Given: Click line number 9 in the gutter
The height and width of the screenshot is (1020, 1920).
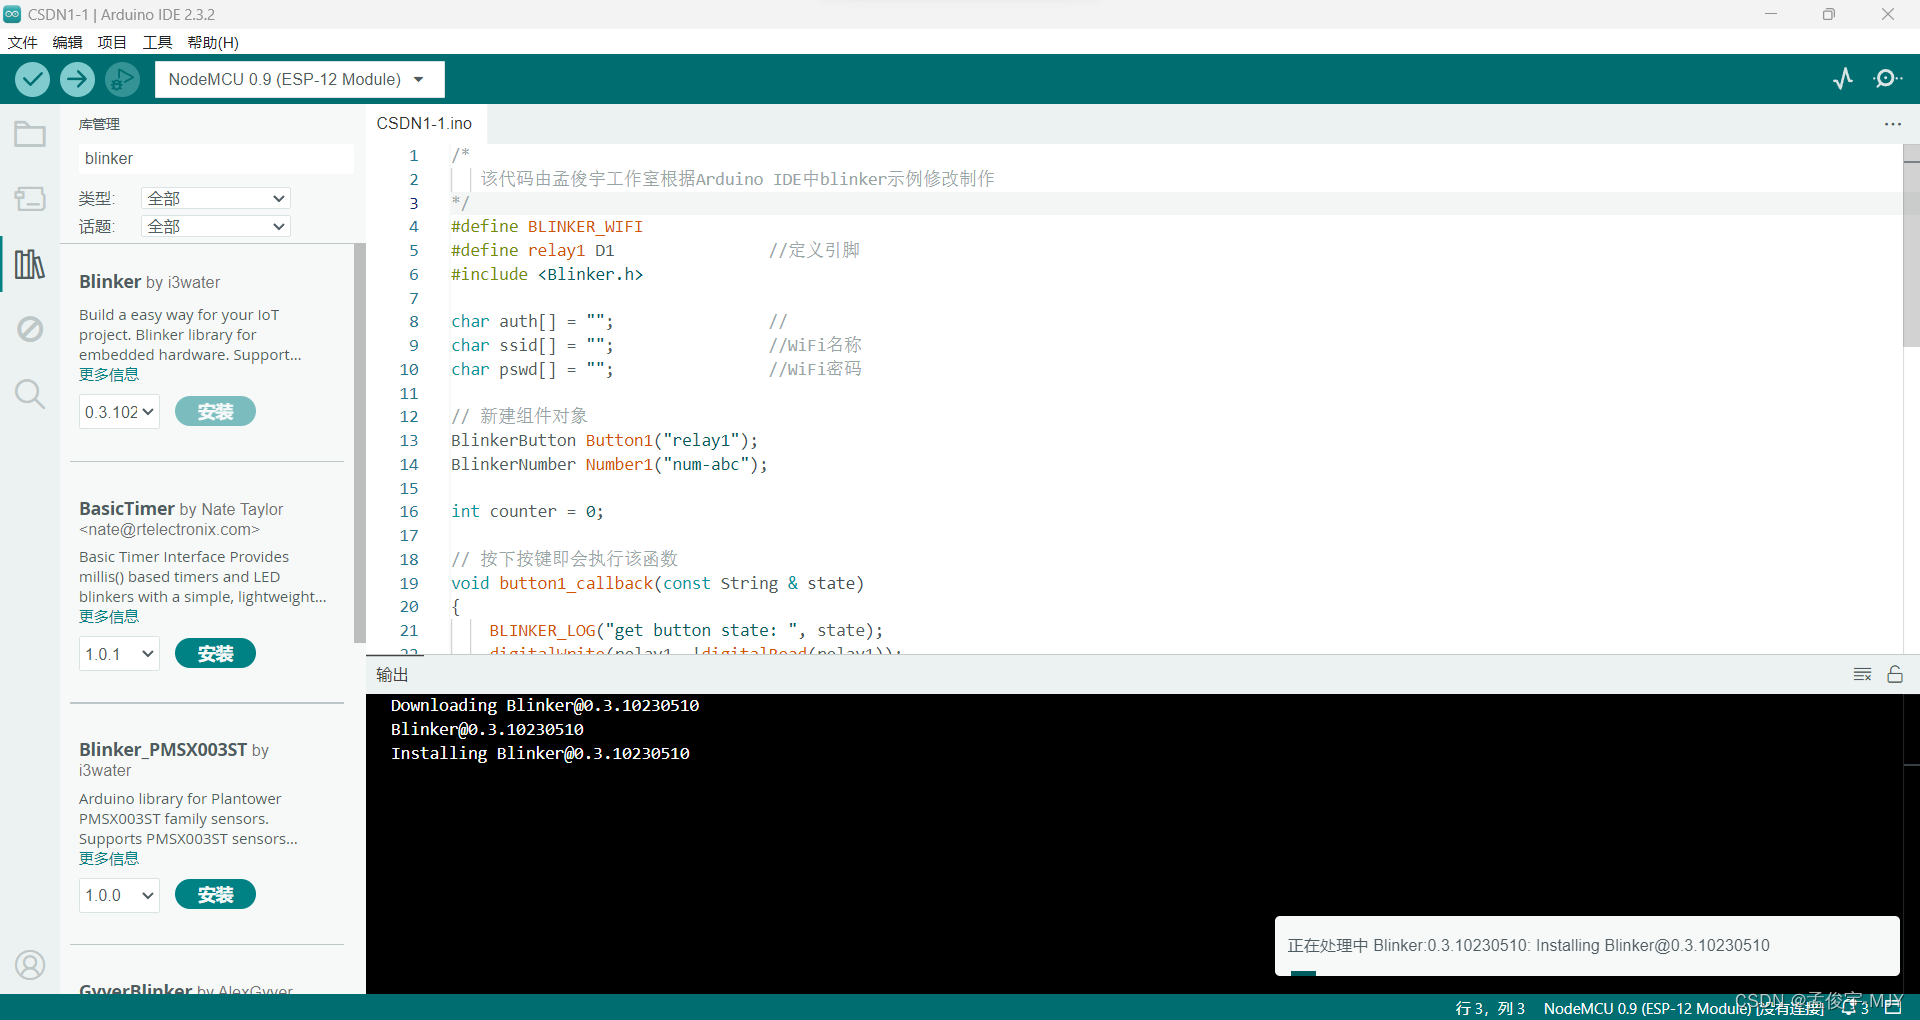Looking at the screenshot, I should click(x=413, y=345).
